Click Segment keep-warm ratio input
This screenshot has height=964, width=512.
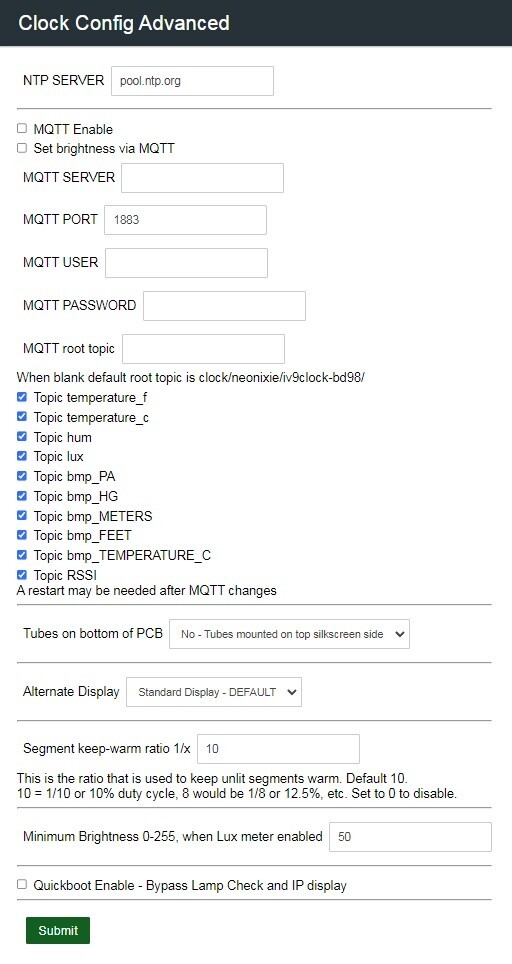[x=278, y=749]
